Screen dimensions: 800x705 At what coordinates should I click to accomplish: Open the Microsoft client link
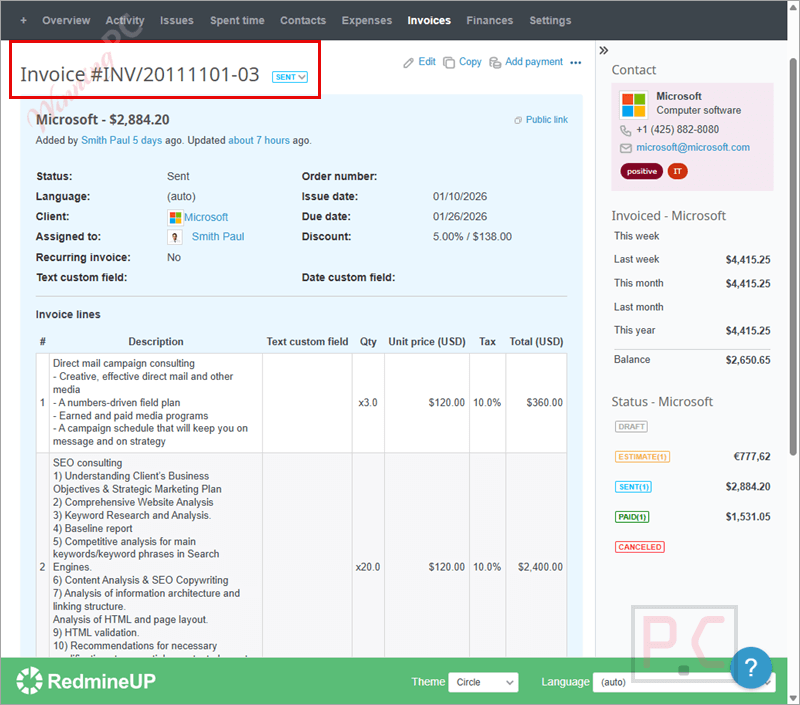pos(206,217)
